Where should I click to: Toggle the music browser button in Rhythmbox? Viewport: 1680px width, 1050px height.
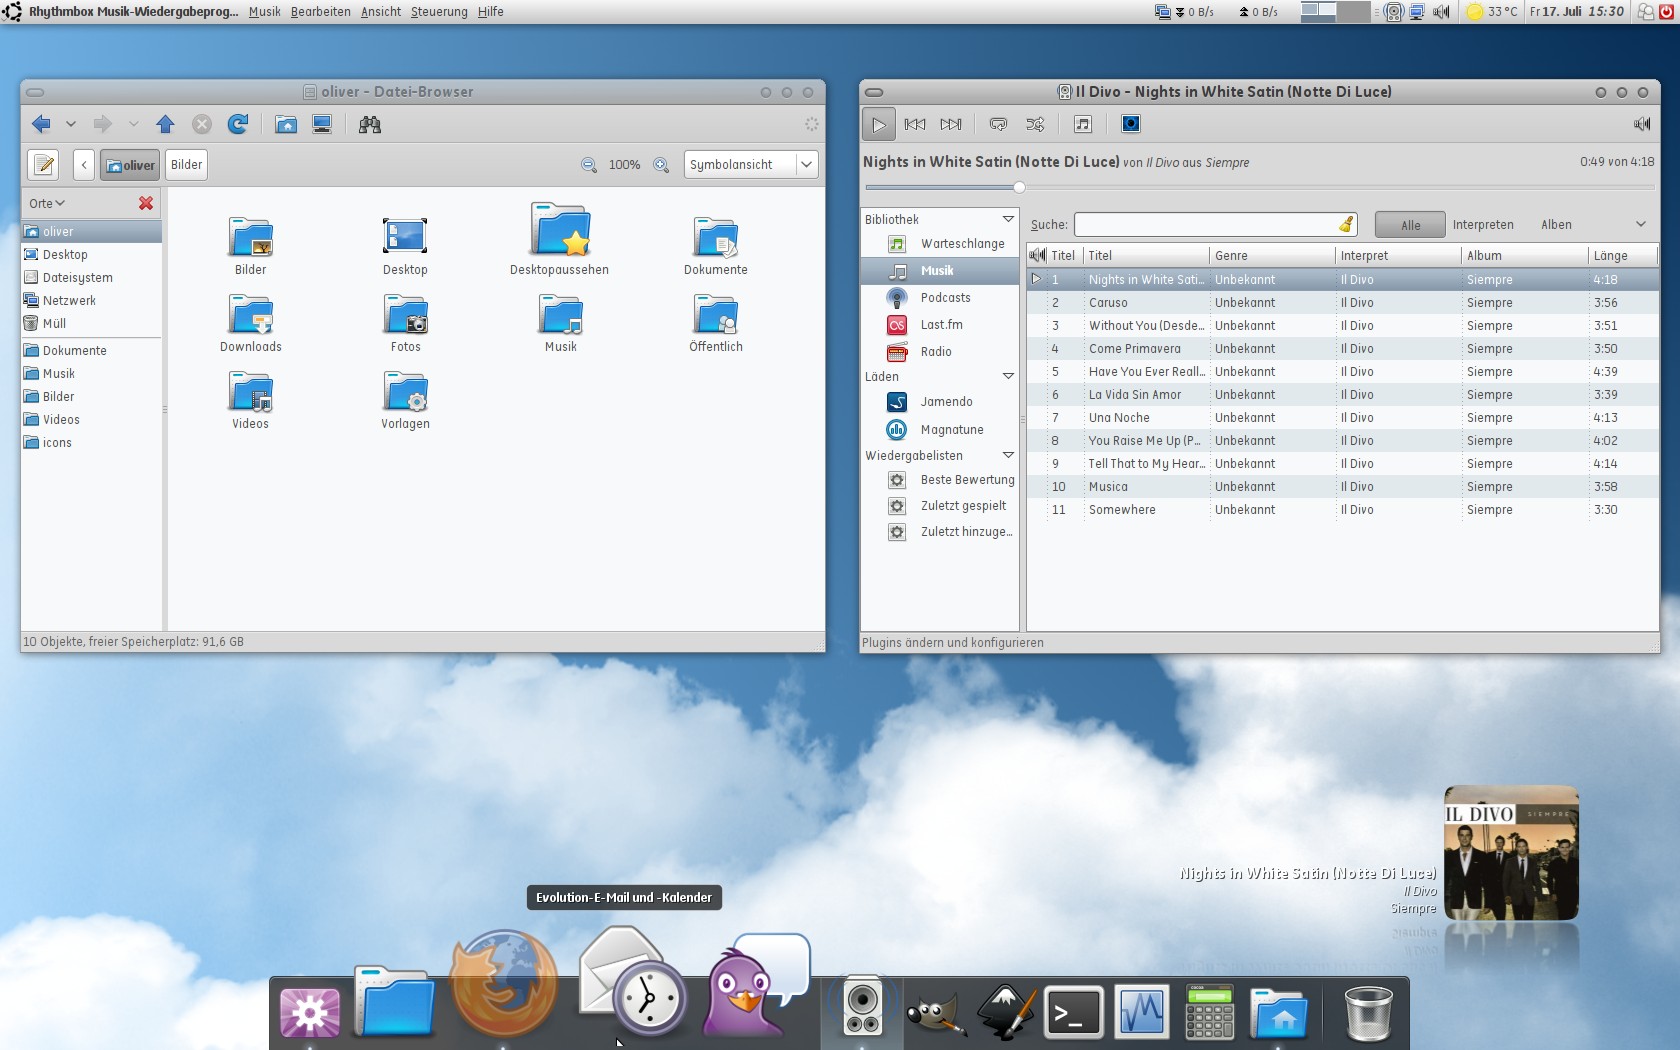1082,125
